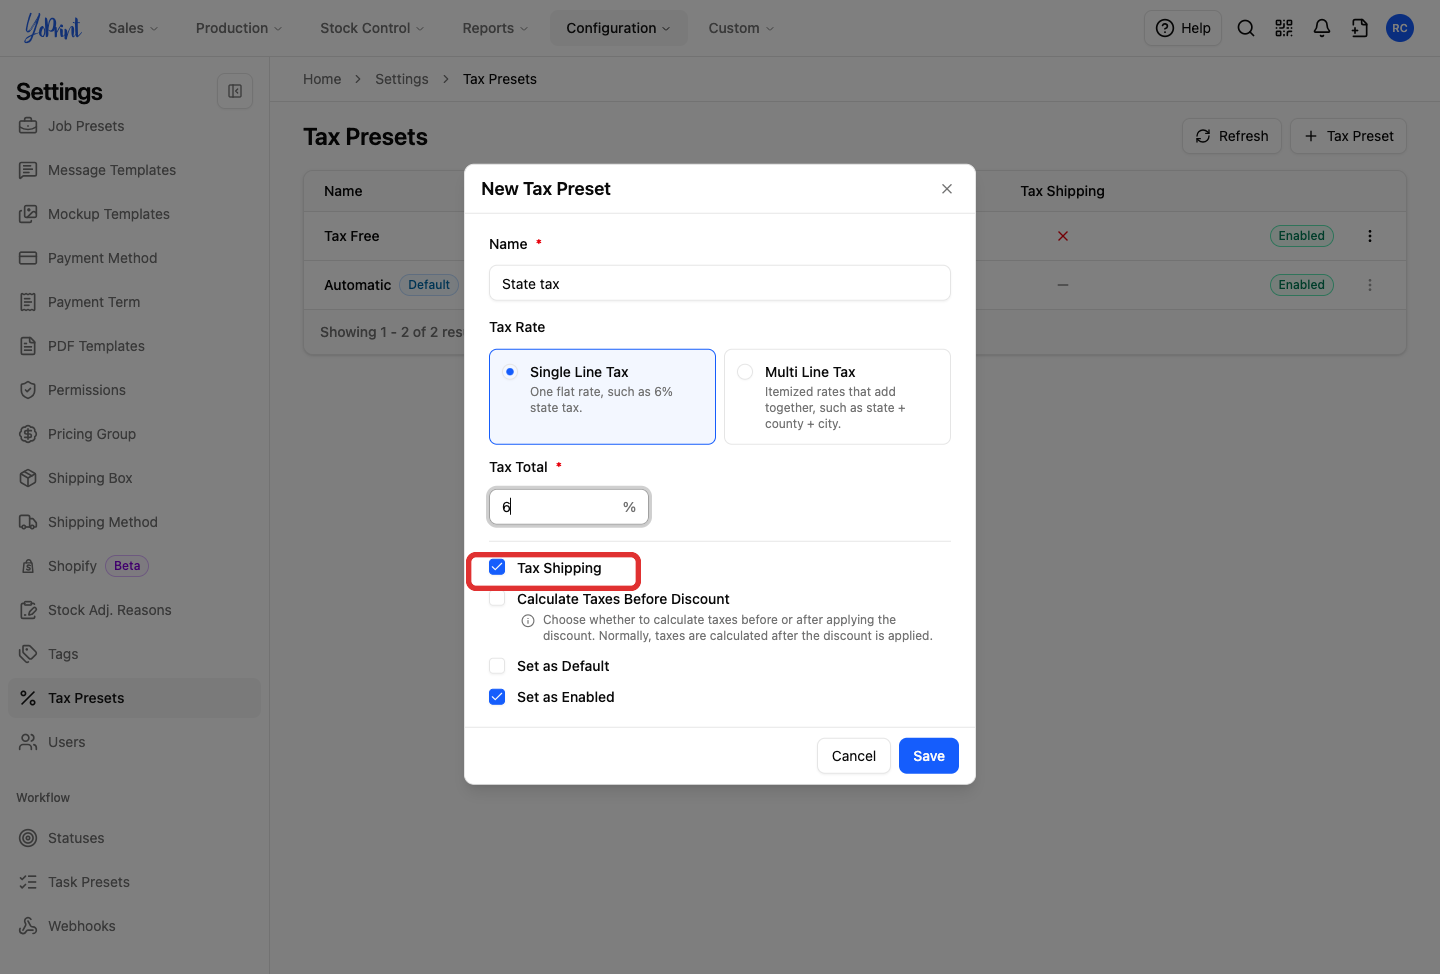This screenshot has height=974, width=1440.
Task: Click the Name input field
Action: (720, 283)
